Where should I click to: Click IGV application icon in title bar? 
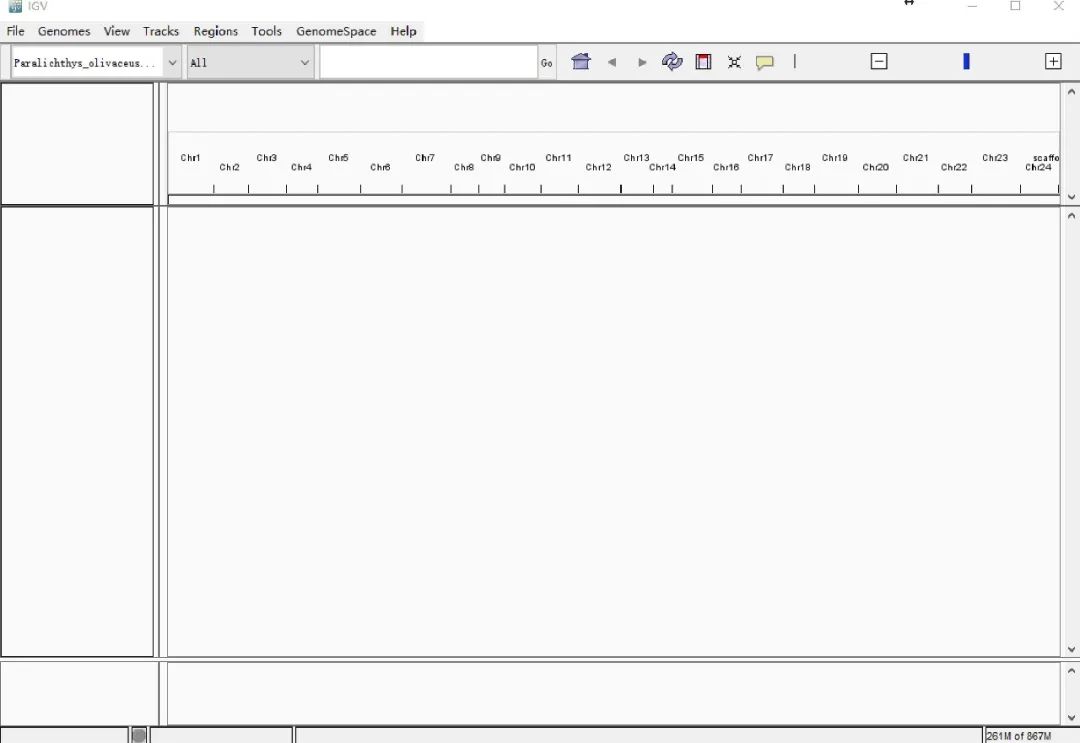[x=15, y=6]
